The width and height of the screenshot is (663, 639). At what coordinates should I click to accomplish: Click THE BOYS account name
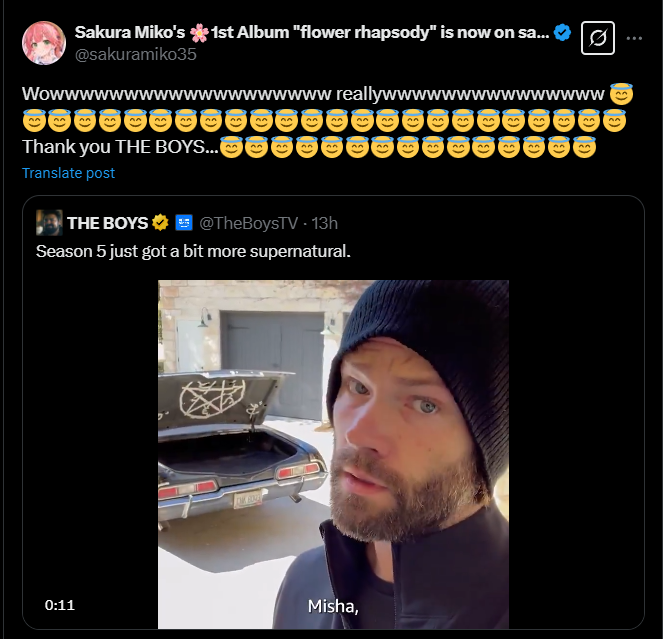pyautogui.click(x=107, y=222)
